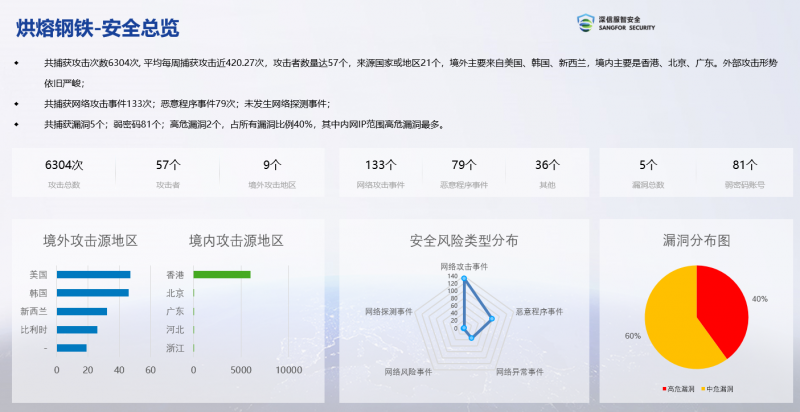800x412 pixels.
Task: Click the 境外攻击地区 card label
Action: (272, 185)
